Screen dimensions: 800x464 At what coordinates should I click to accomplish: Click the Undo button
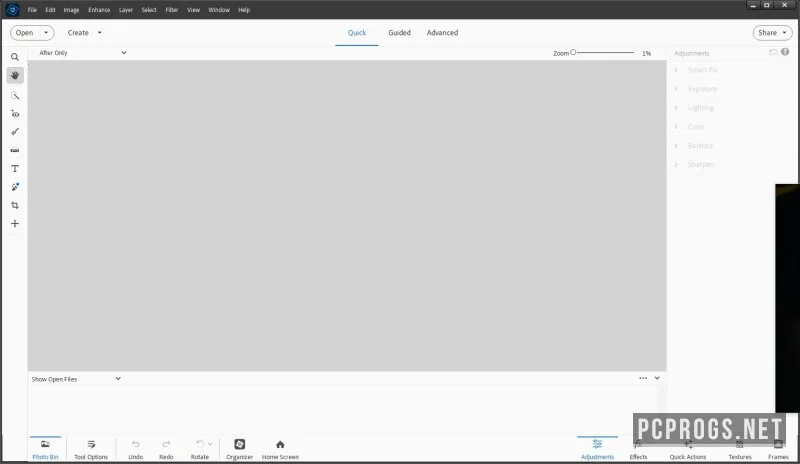pos(135,449)
